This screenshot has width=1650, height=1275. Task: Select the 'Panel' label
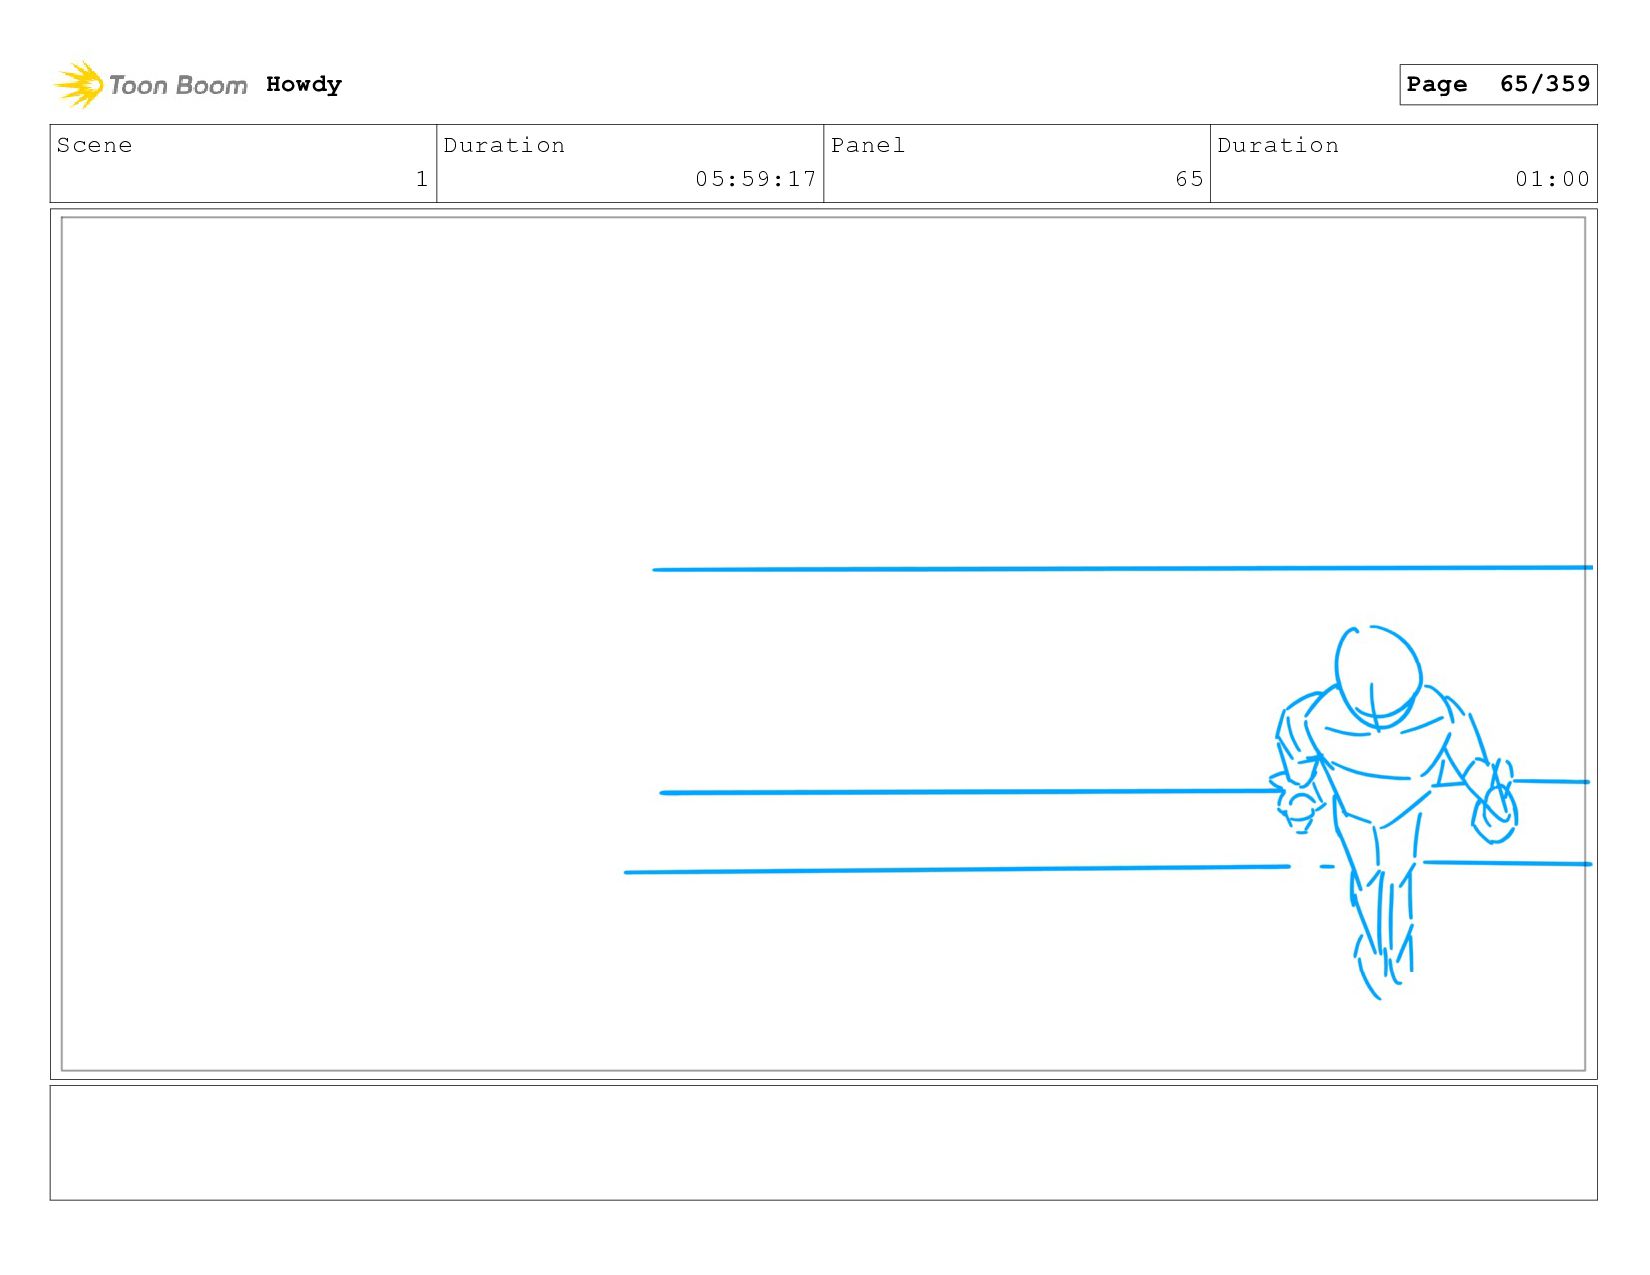click(x=868, y=145)
